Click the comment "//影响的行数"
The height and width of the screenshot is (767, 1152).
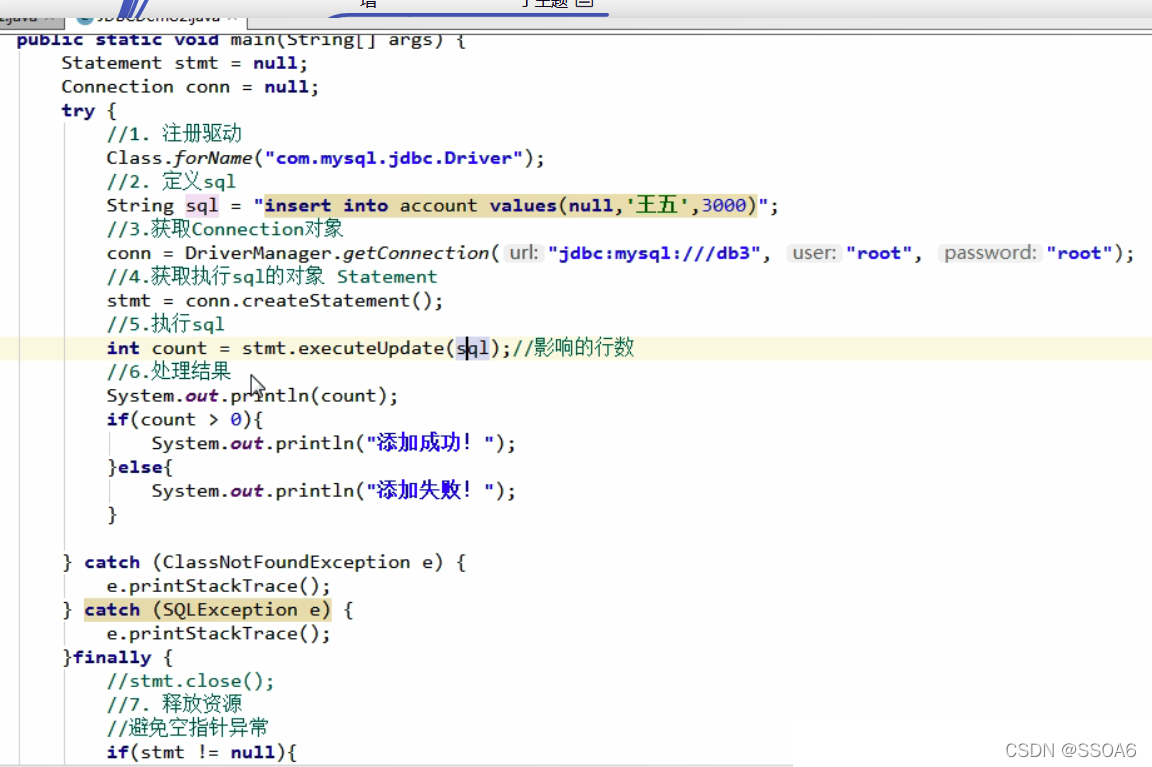[573, 348]
